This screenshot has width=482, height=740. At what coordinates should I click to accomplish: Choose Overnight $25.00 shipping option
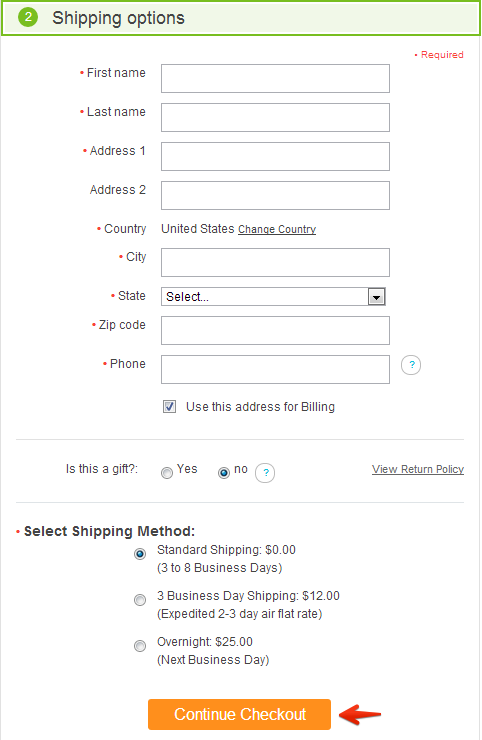(x=140, y=646)
